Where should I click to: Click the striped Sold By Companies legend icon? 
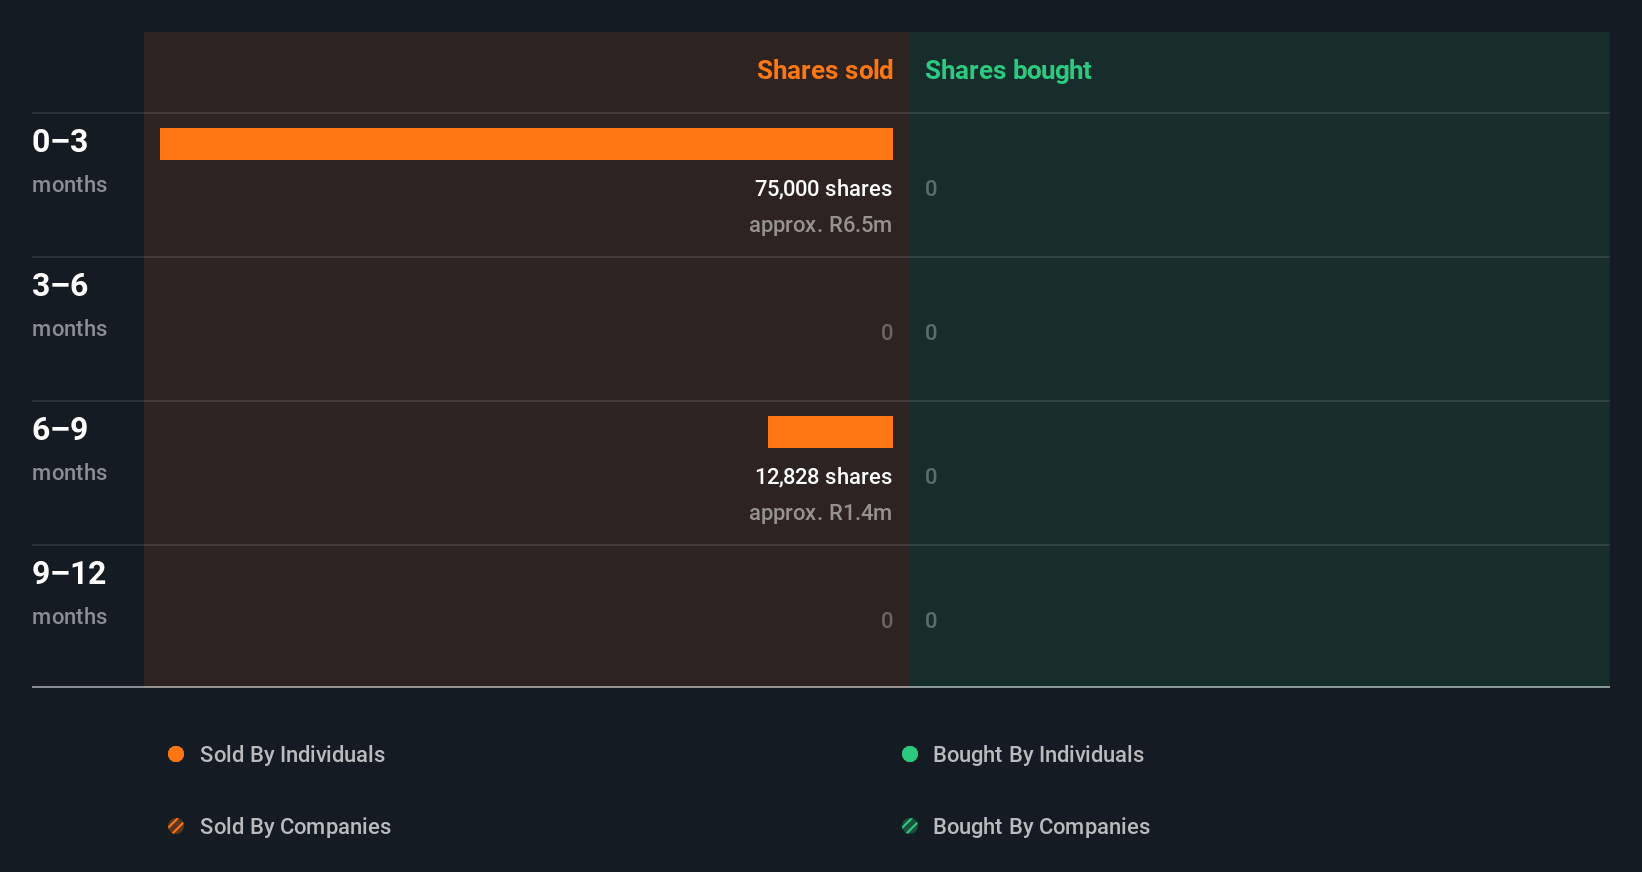[x=176, y=826]
